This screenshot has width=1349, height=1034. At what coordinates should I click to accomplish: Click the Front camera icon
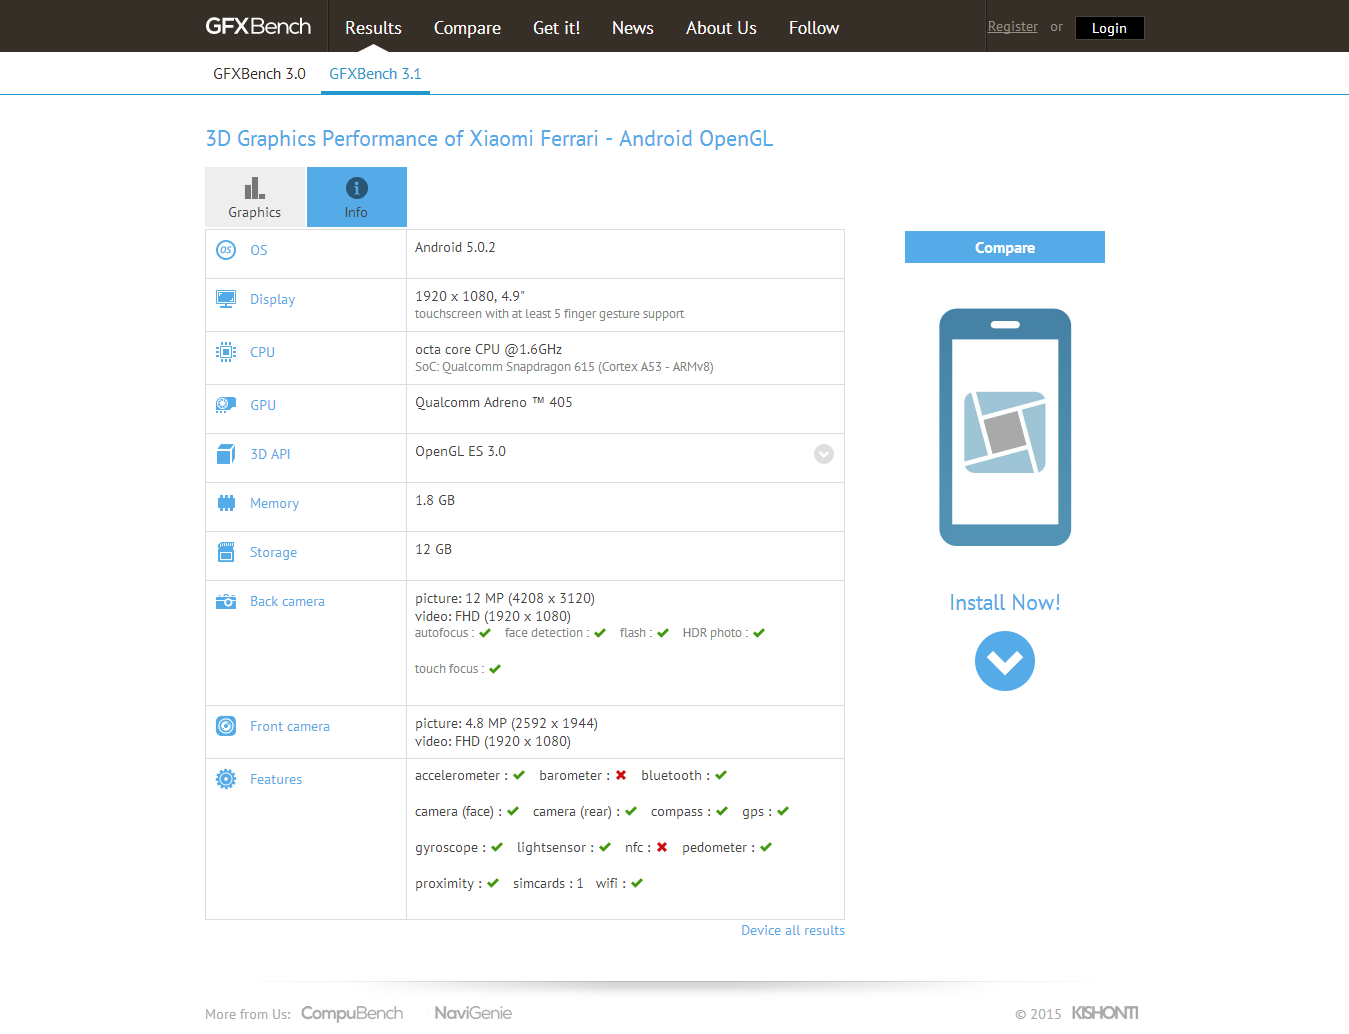tap(226, 726)
